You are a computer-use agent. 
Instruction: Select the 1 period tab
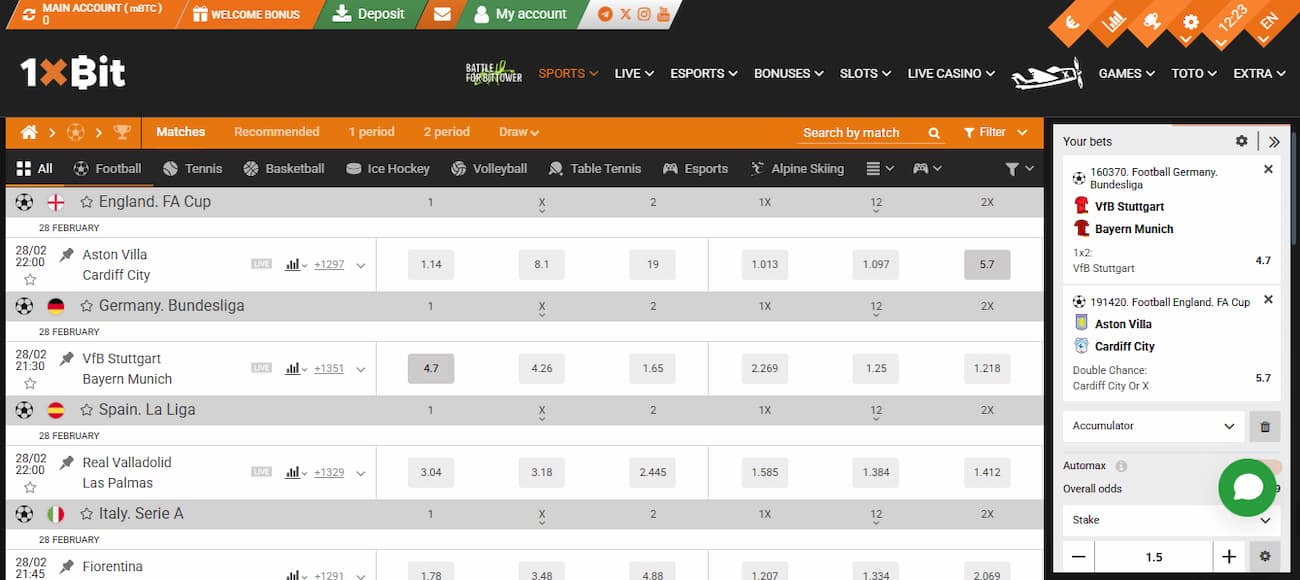point(372,132)
